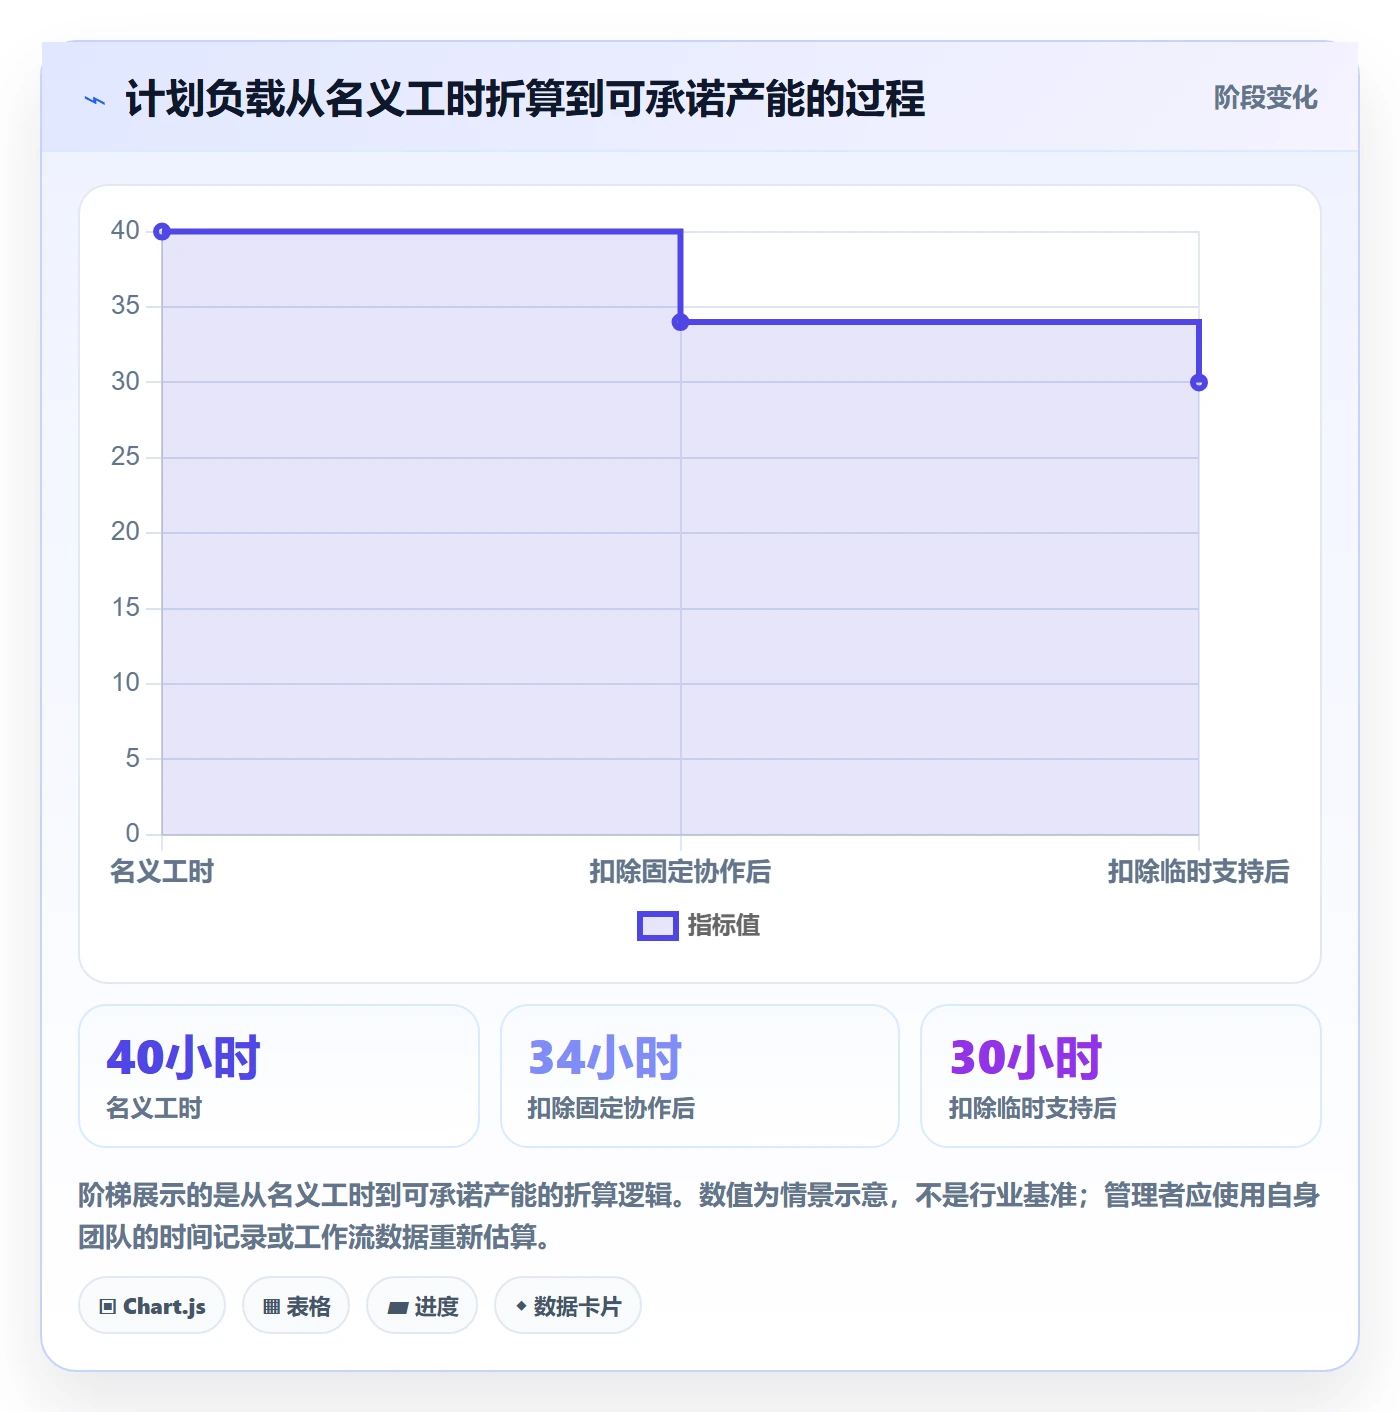
Task: Click the lightning bolt icon beside the title
Action: tap(95, 100)
